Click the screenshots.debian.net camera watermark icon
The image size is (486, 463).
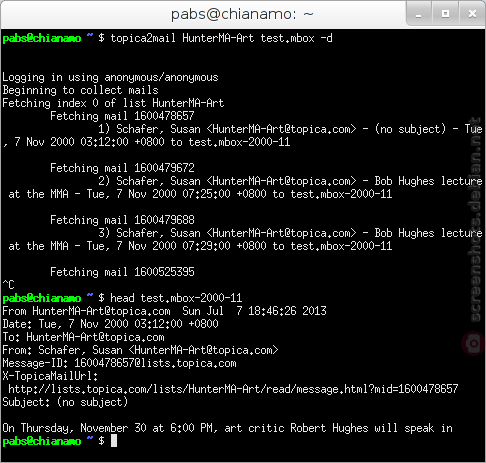(473, 343)
